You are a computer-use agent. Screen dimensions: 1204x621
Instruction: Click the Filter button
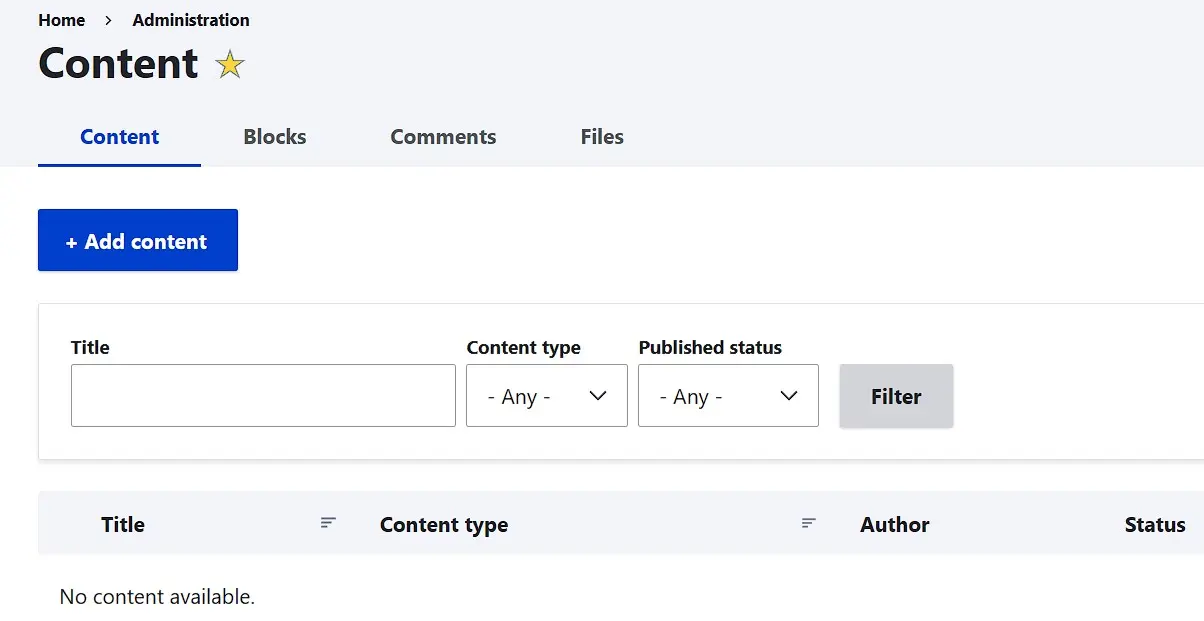pos(895,395)
